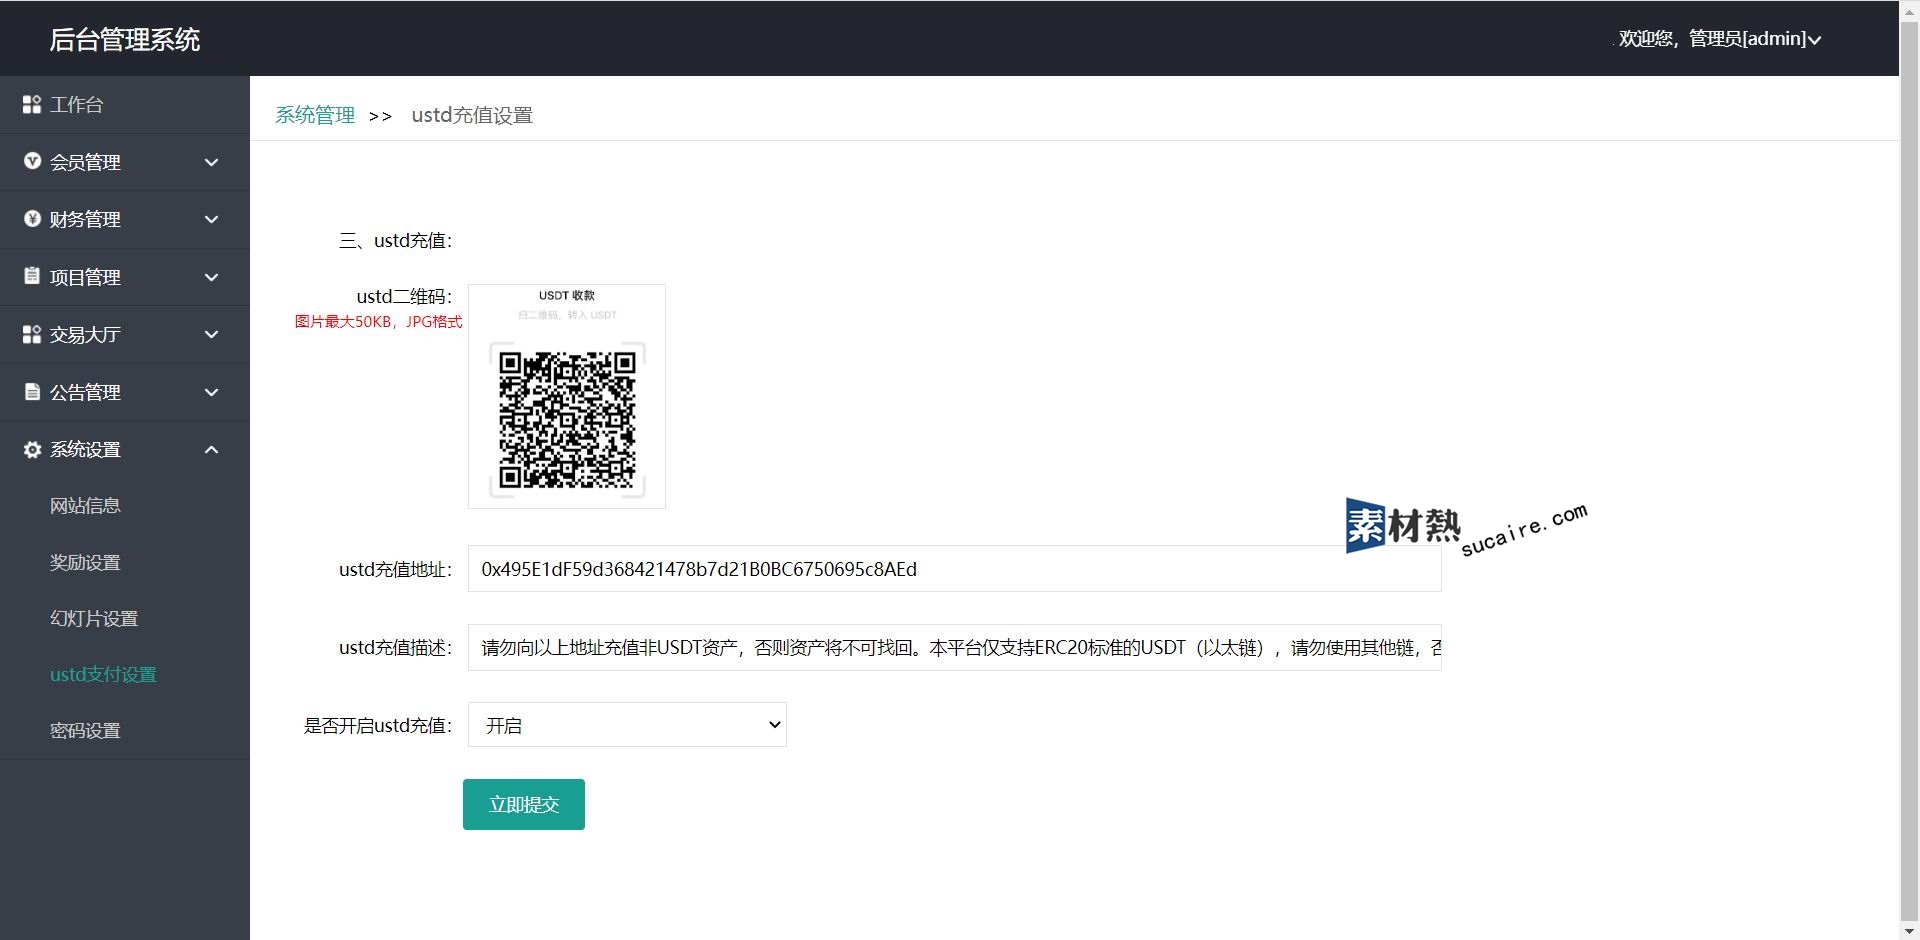Viewport: 1920px width, 940px height.
Task: Click the 财务管理 yen icon
Action: coord(32,219)
